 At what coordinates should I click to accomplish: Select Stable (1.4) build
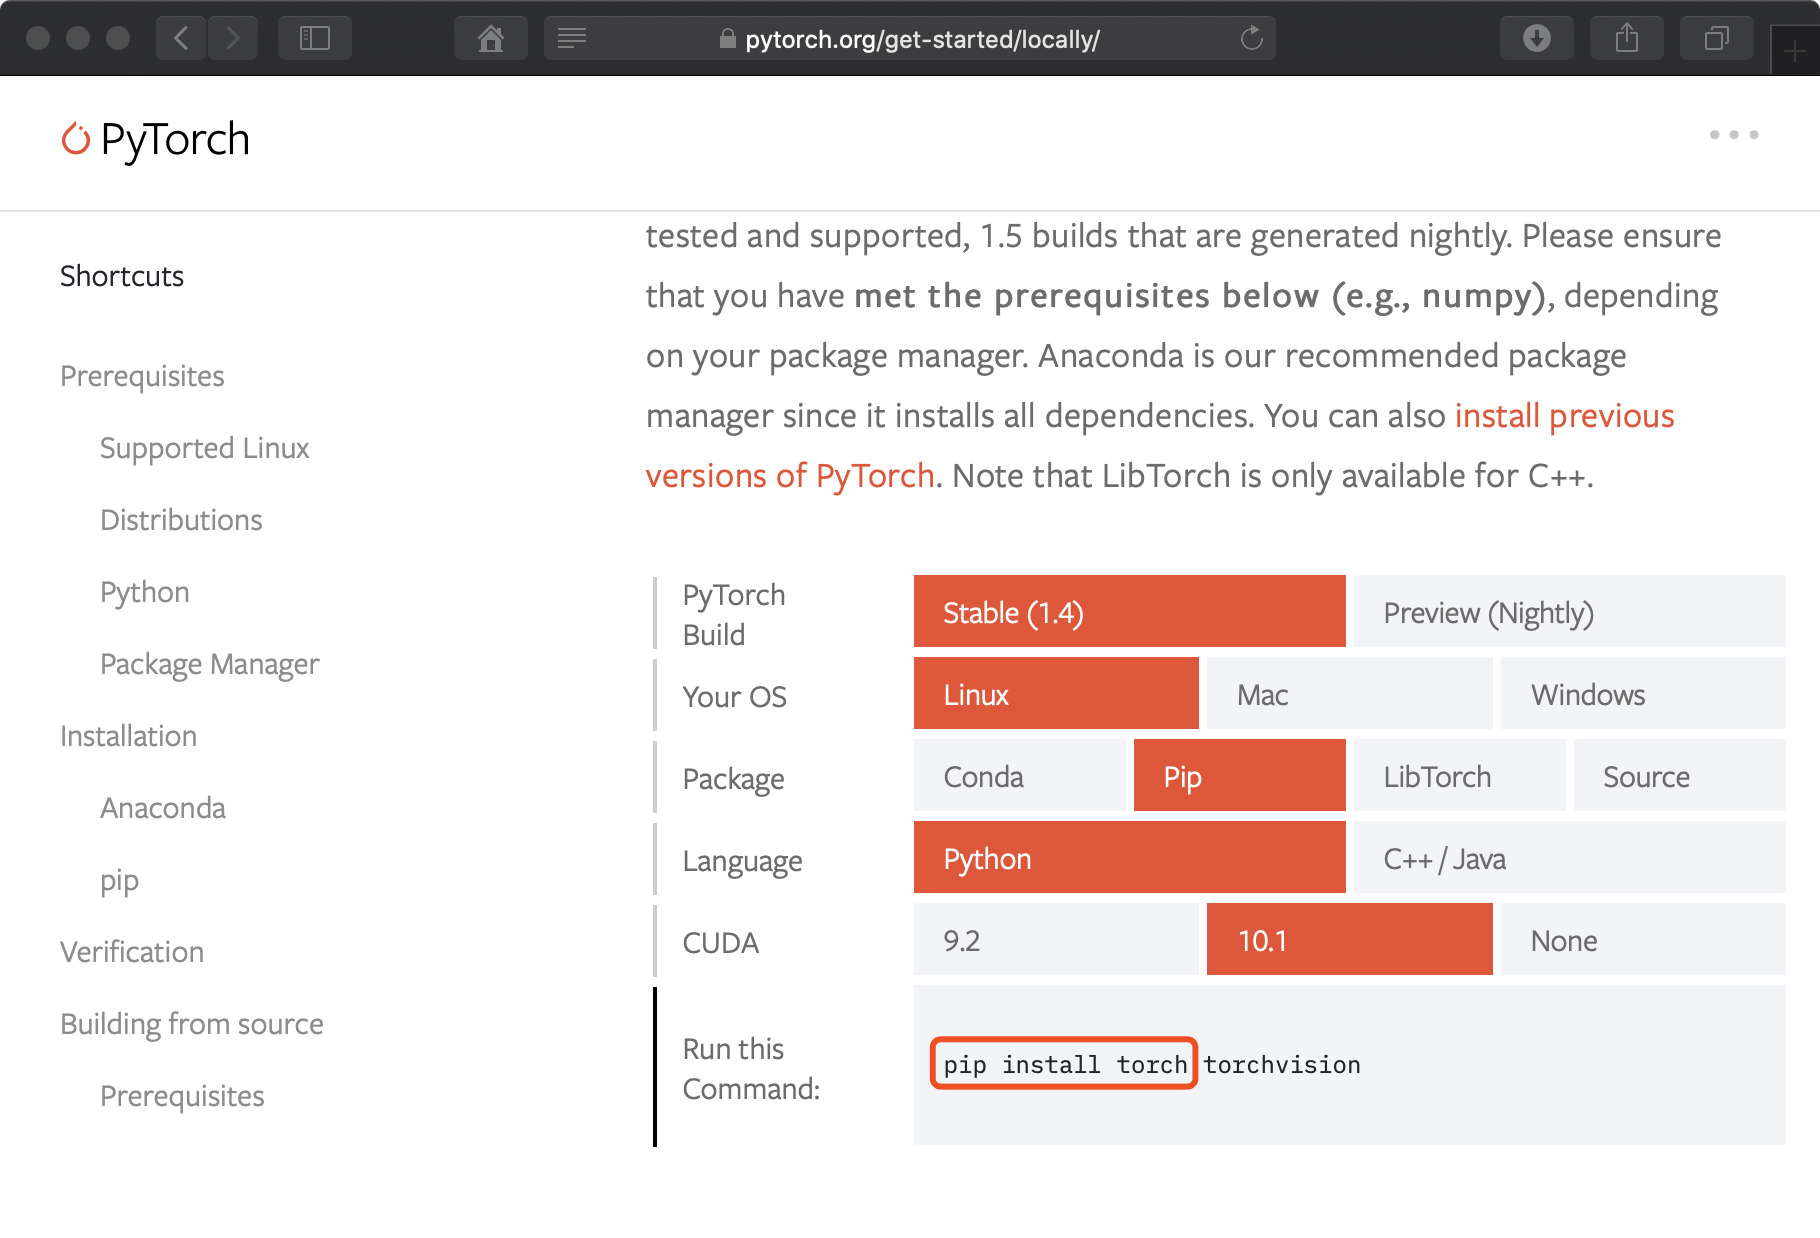(1130, 612)
